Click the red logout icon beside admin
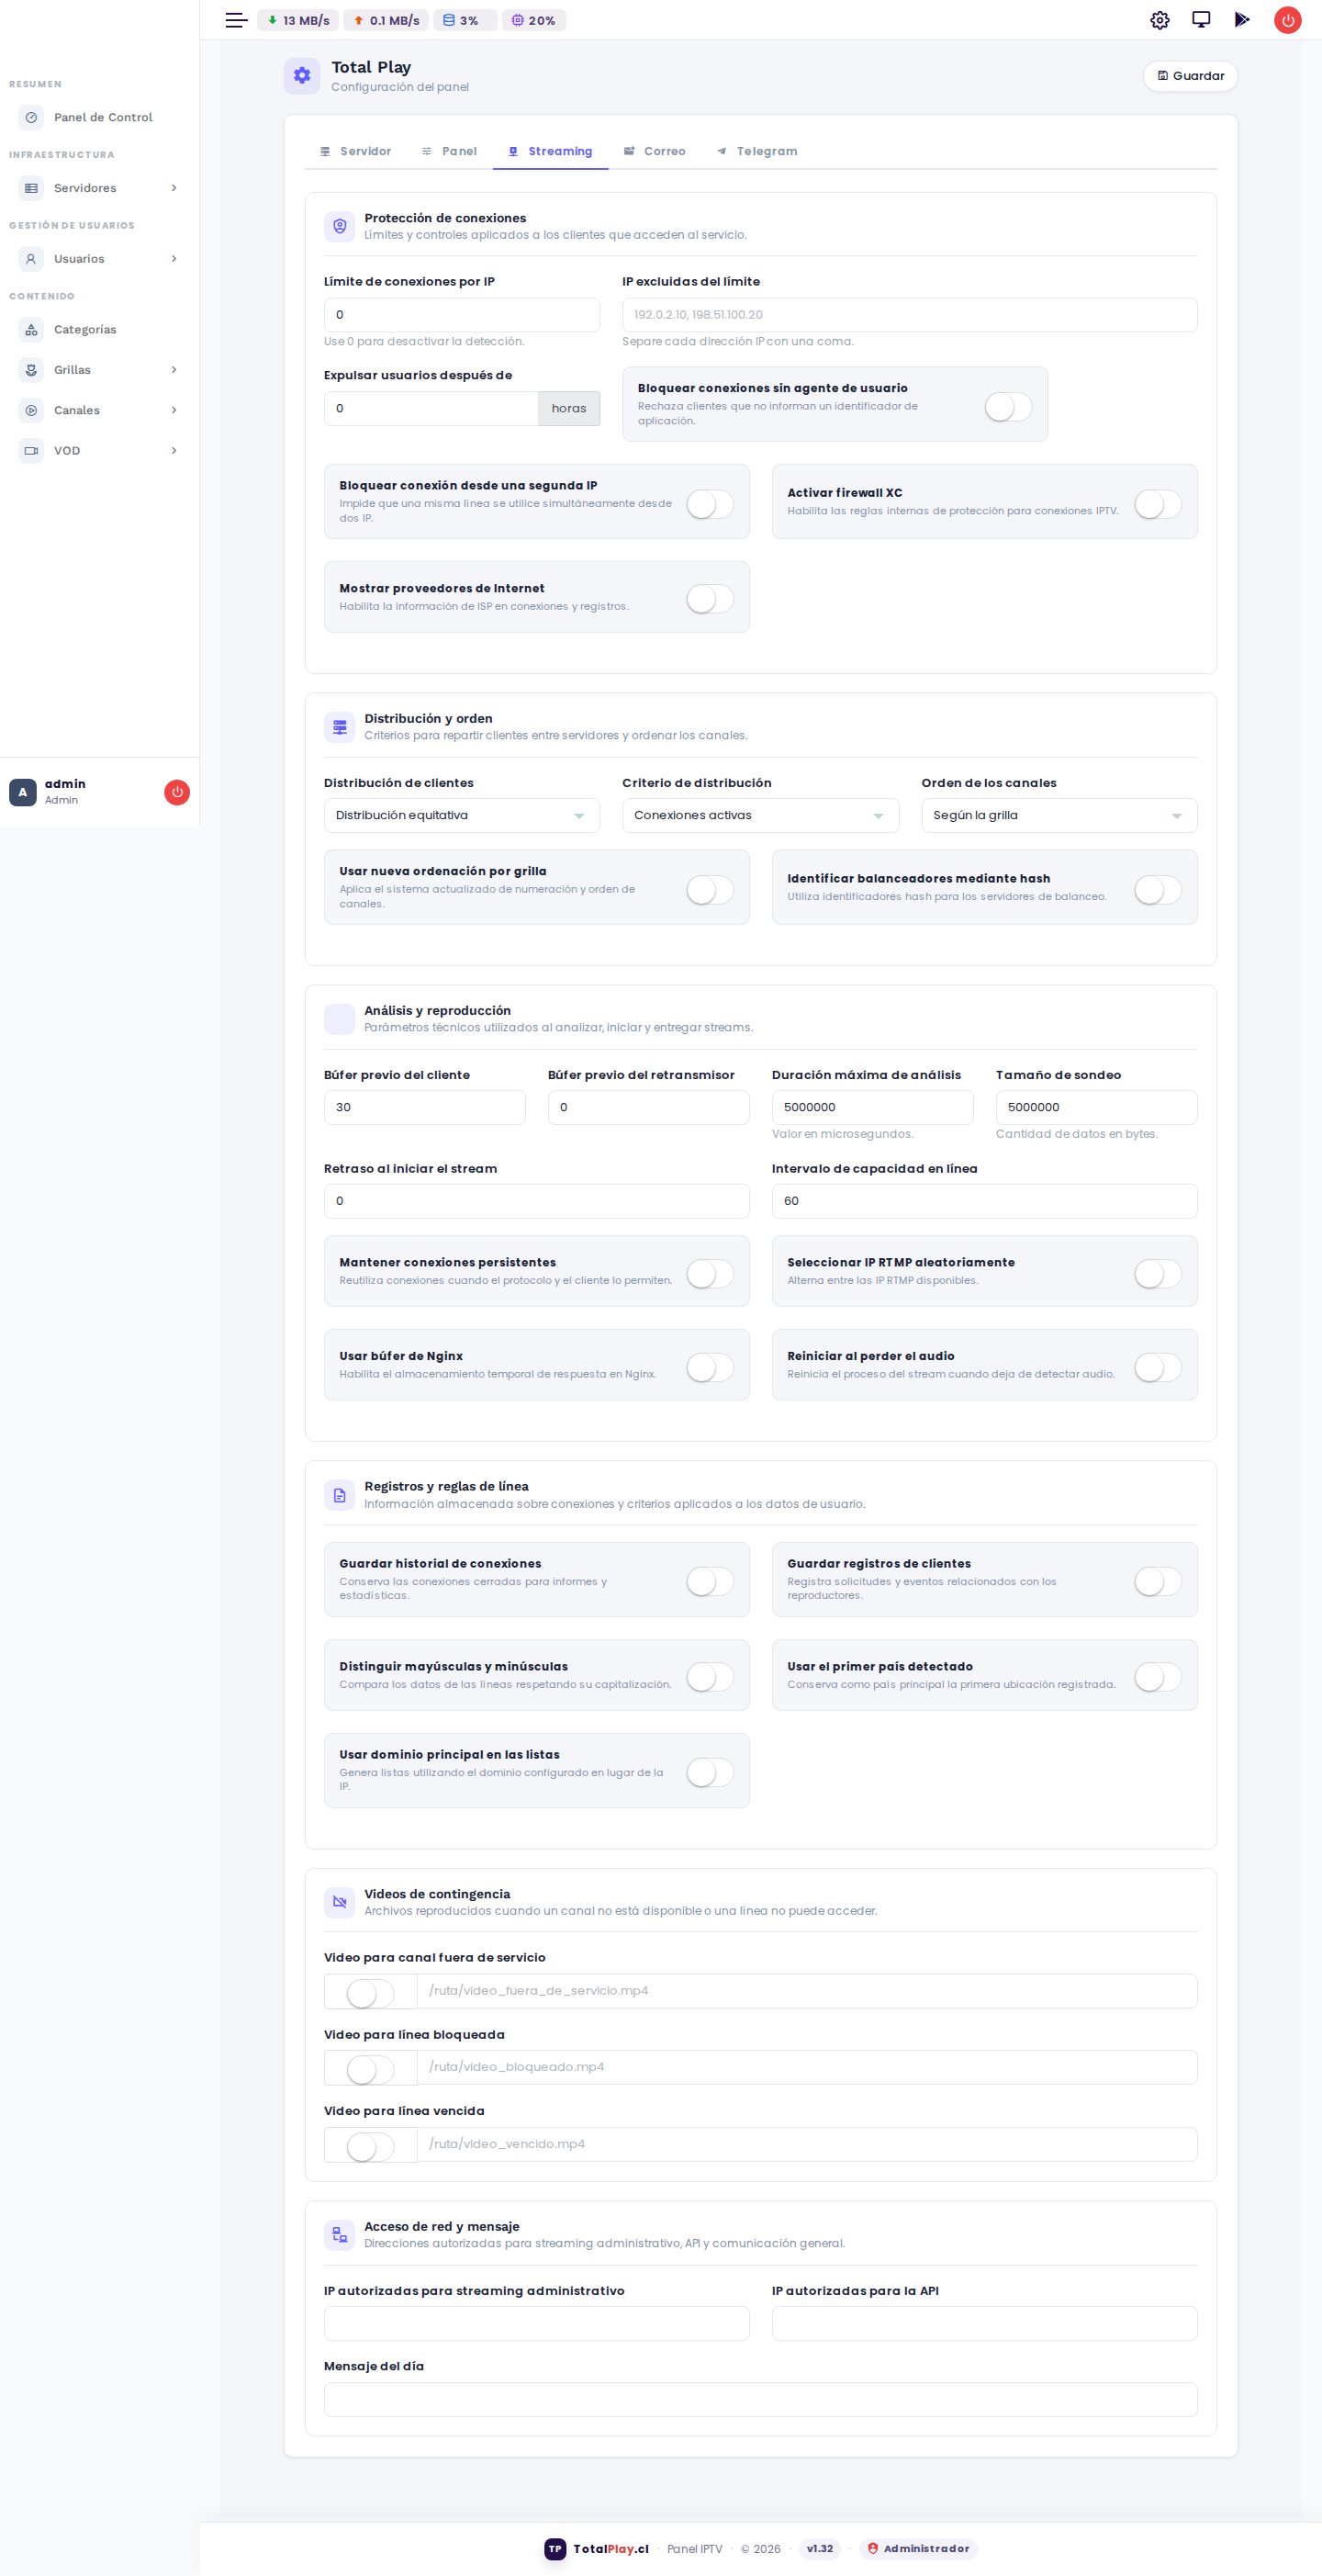1322x2576 pixels. 177,792
